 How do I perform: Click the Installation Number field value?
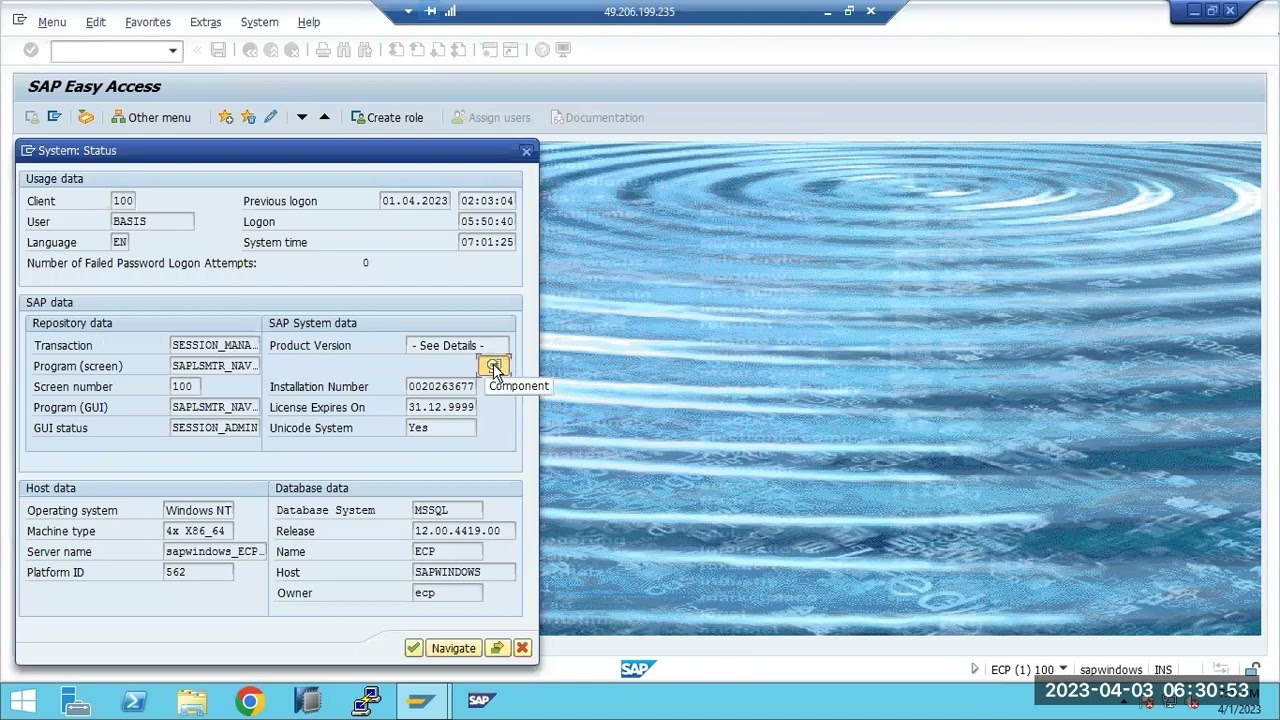[441, 386]
